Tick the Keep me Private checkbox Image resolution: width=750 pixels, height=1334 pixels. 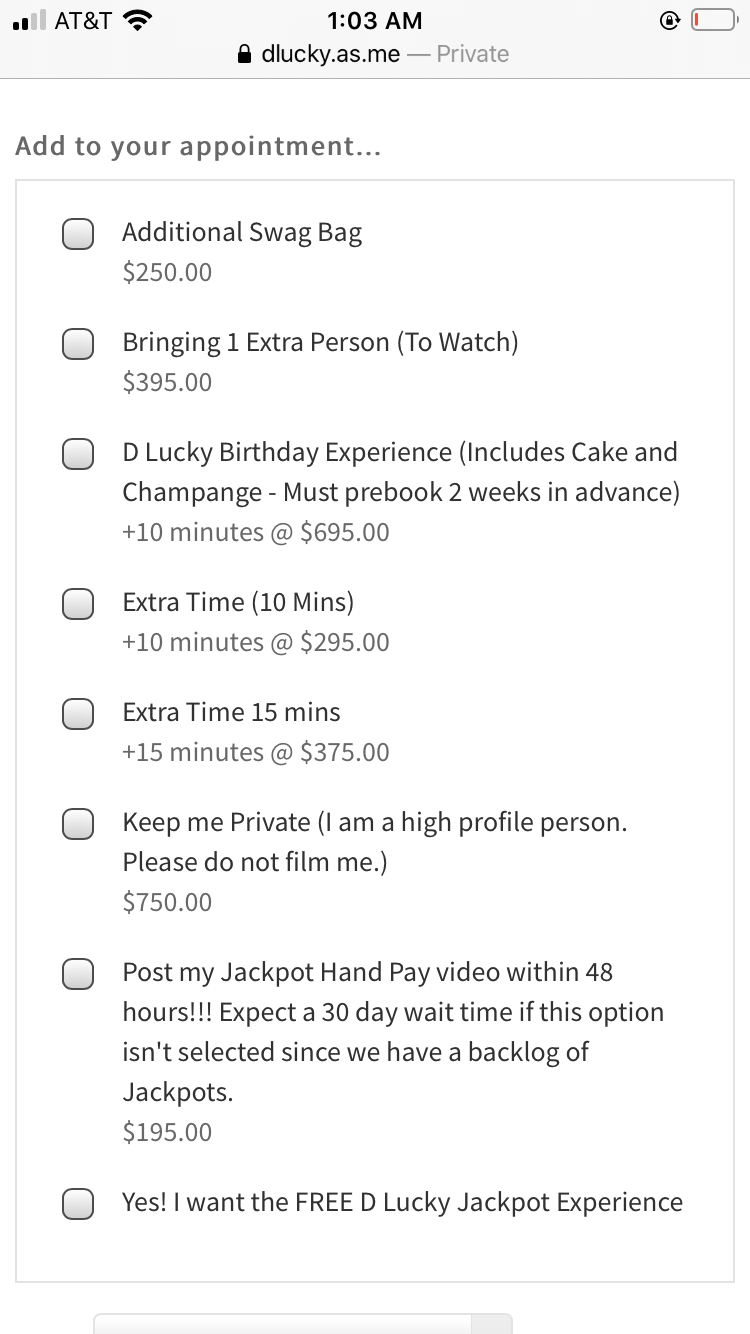tap(78, 823)
